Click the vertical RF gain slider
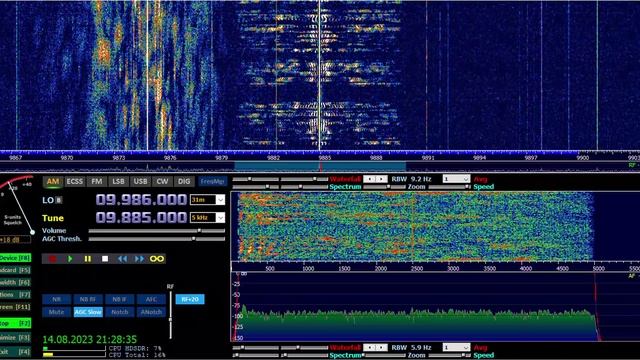 coord(171,315)
